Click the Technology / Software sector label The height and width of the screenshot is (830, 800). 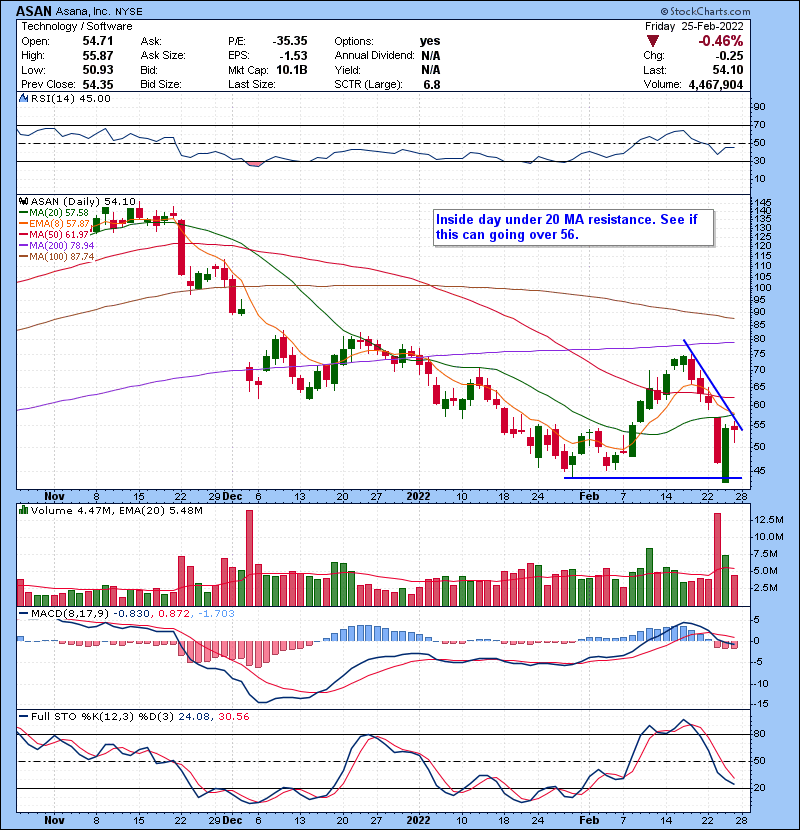(x=77, y=26)
